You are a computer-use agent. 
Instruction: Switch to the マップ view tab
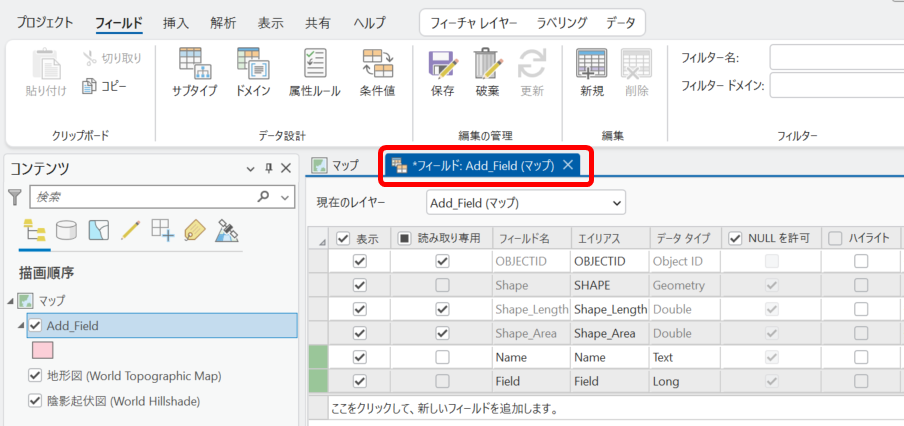pyautogui.click(x=336, y=165)
